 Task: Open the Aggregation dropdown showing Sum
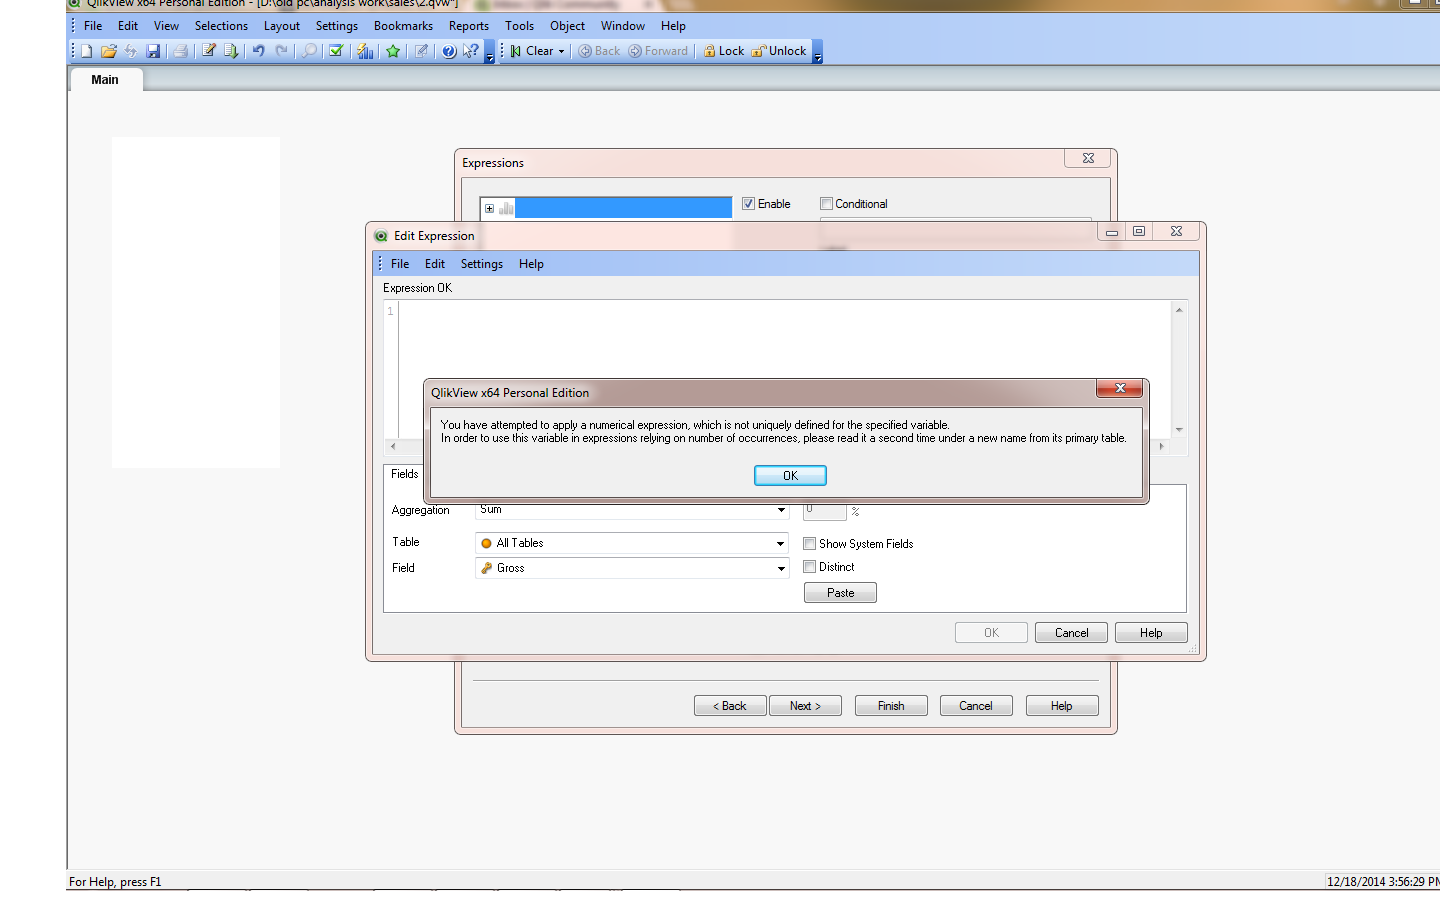[632, 510]
